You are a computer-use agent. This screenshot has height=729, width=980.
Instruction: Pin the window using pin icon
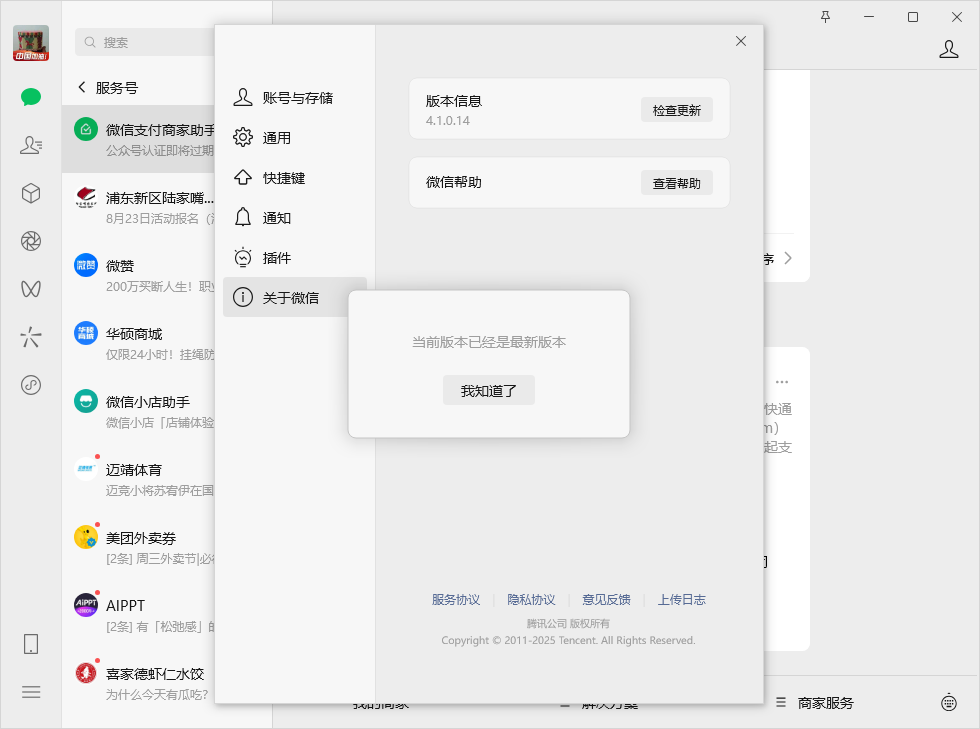tap(825, 17)
